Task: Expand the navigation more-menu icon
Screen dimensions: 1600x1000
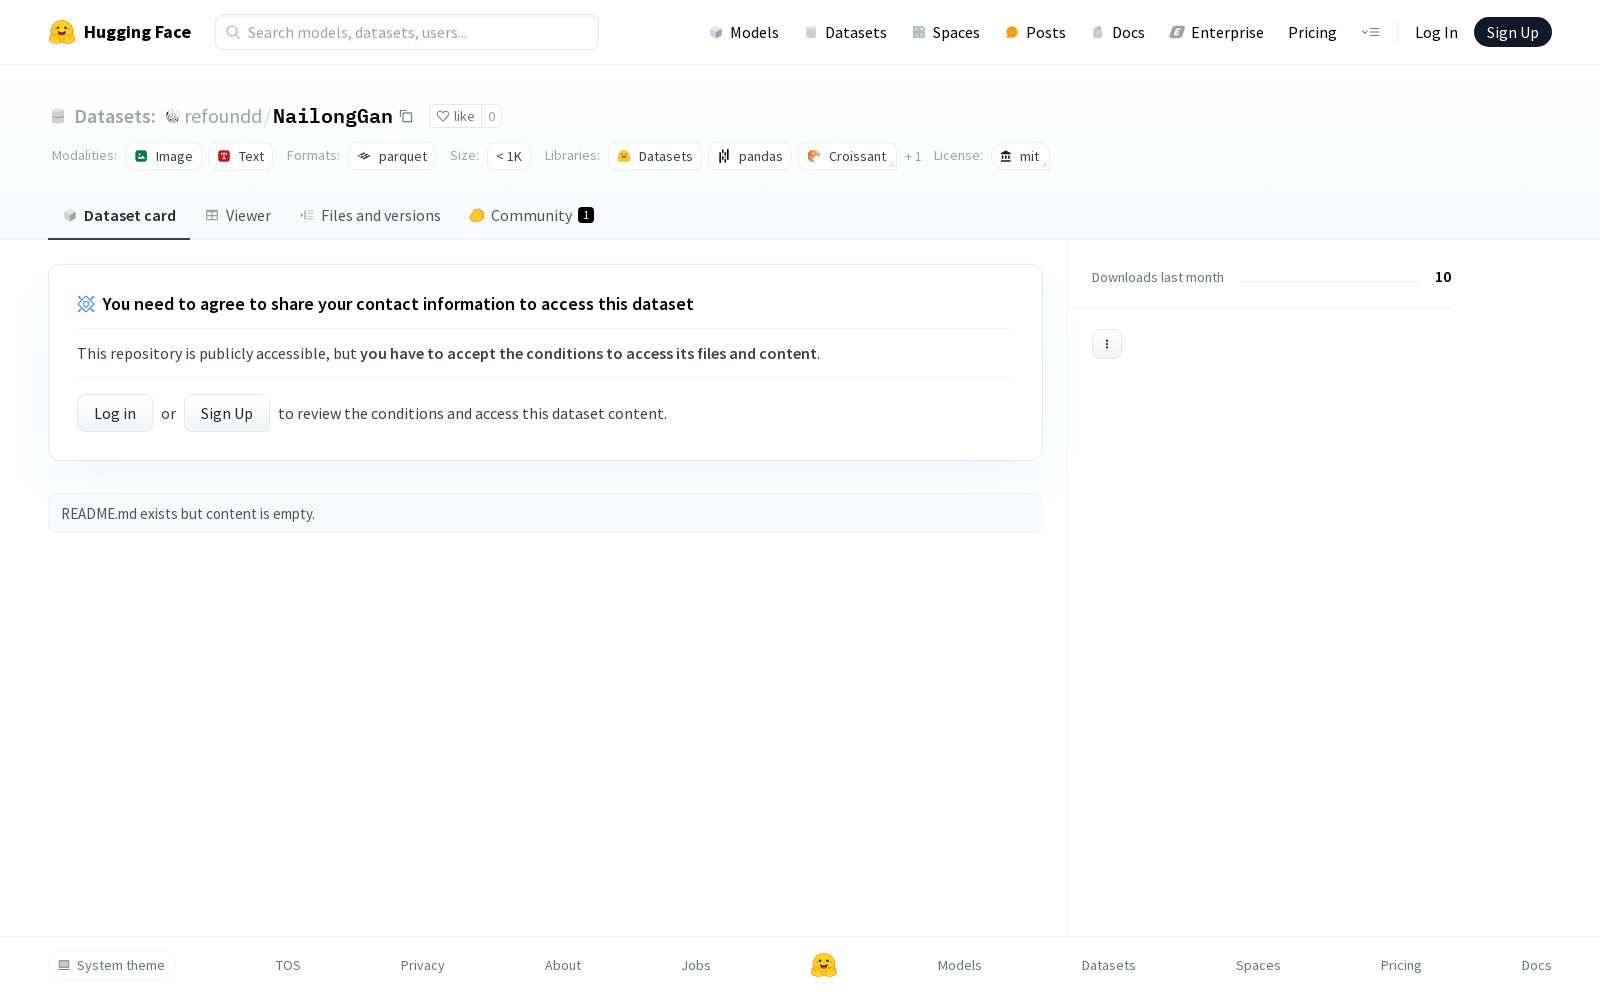Action: [x=1370, y=32]
